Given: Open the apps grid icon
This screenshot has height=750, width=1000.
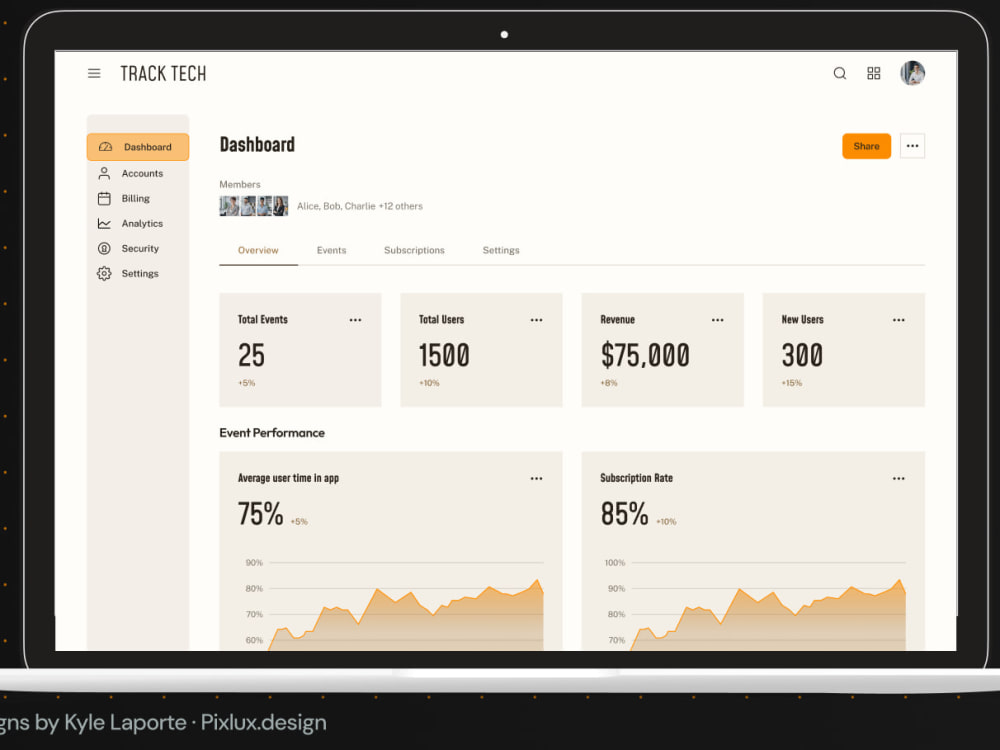Looking at the screenshot, I should pos(873,73).
